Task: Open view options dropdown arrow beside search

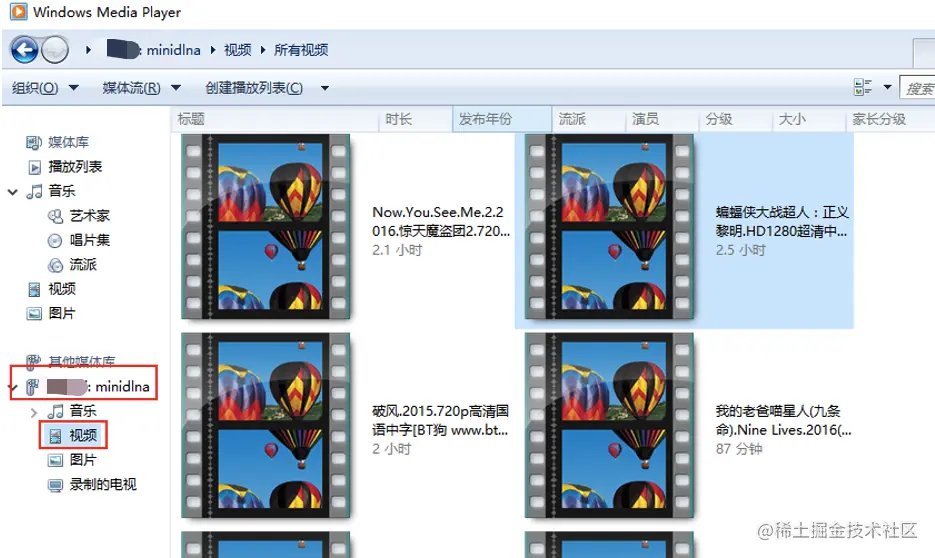Action: point(887,87)
